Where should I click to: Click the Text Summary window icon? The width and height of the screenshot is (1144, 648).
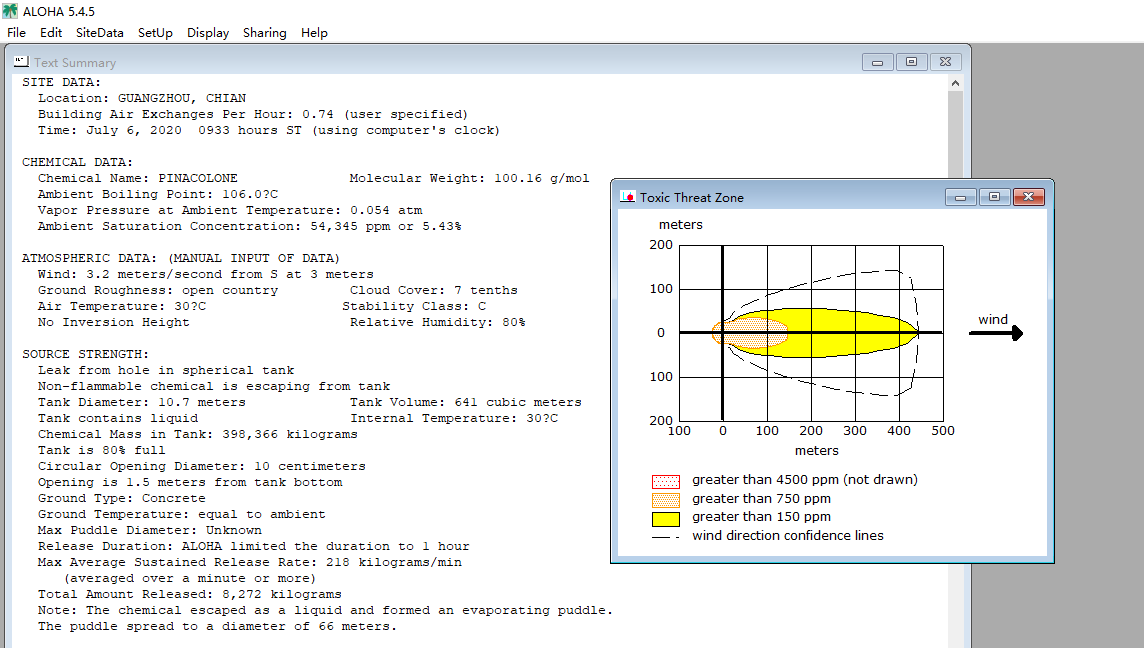(21, 62)
